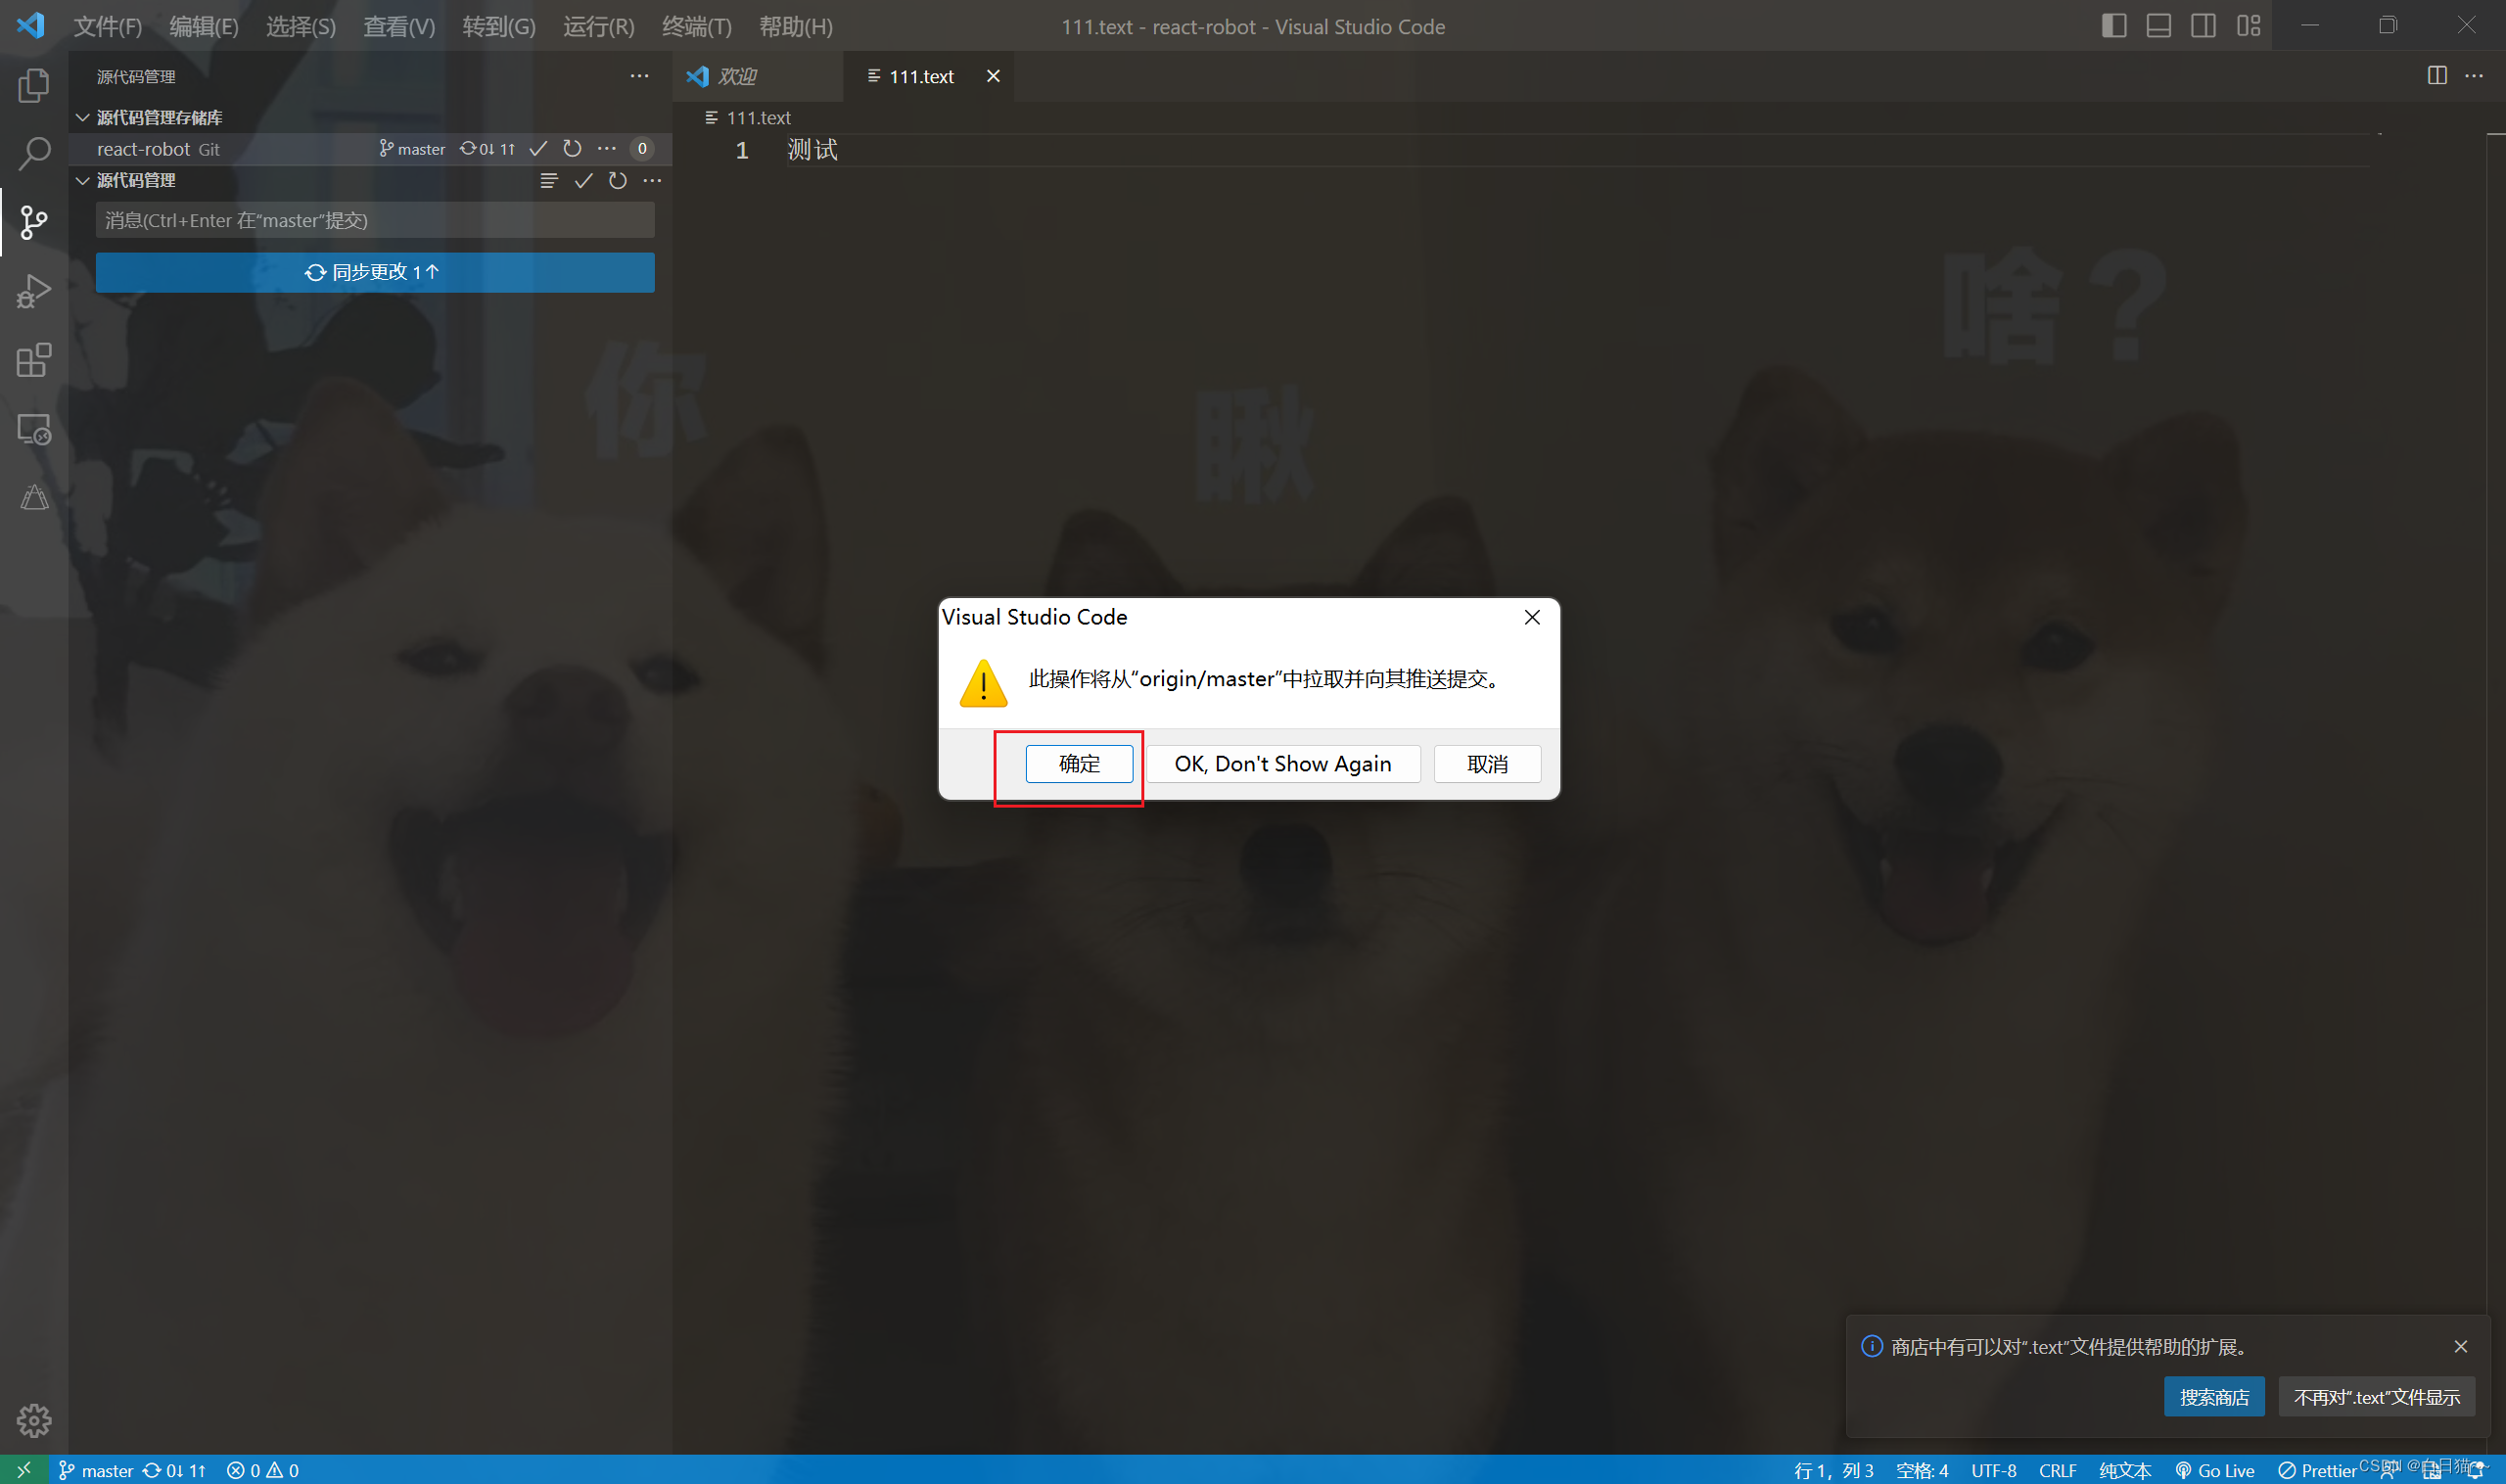2506x1484 pixels.
Task: Toggle secondary side bar layout icon
Action: [2203, 26]
